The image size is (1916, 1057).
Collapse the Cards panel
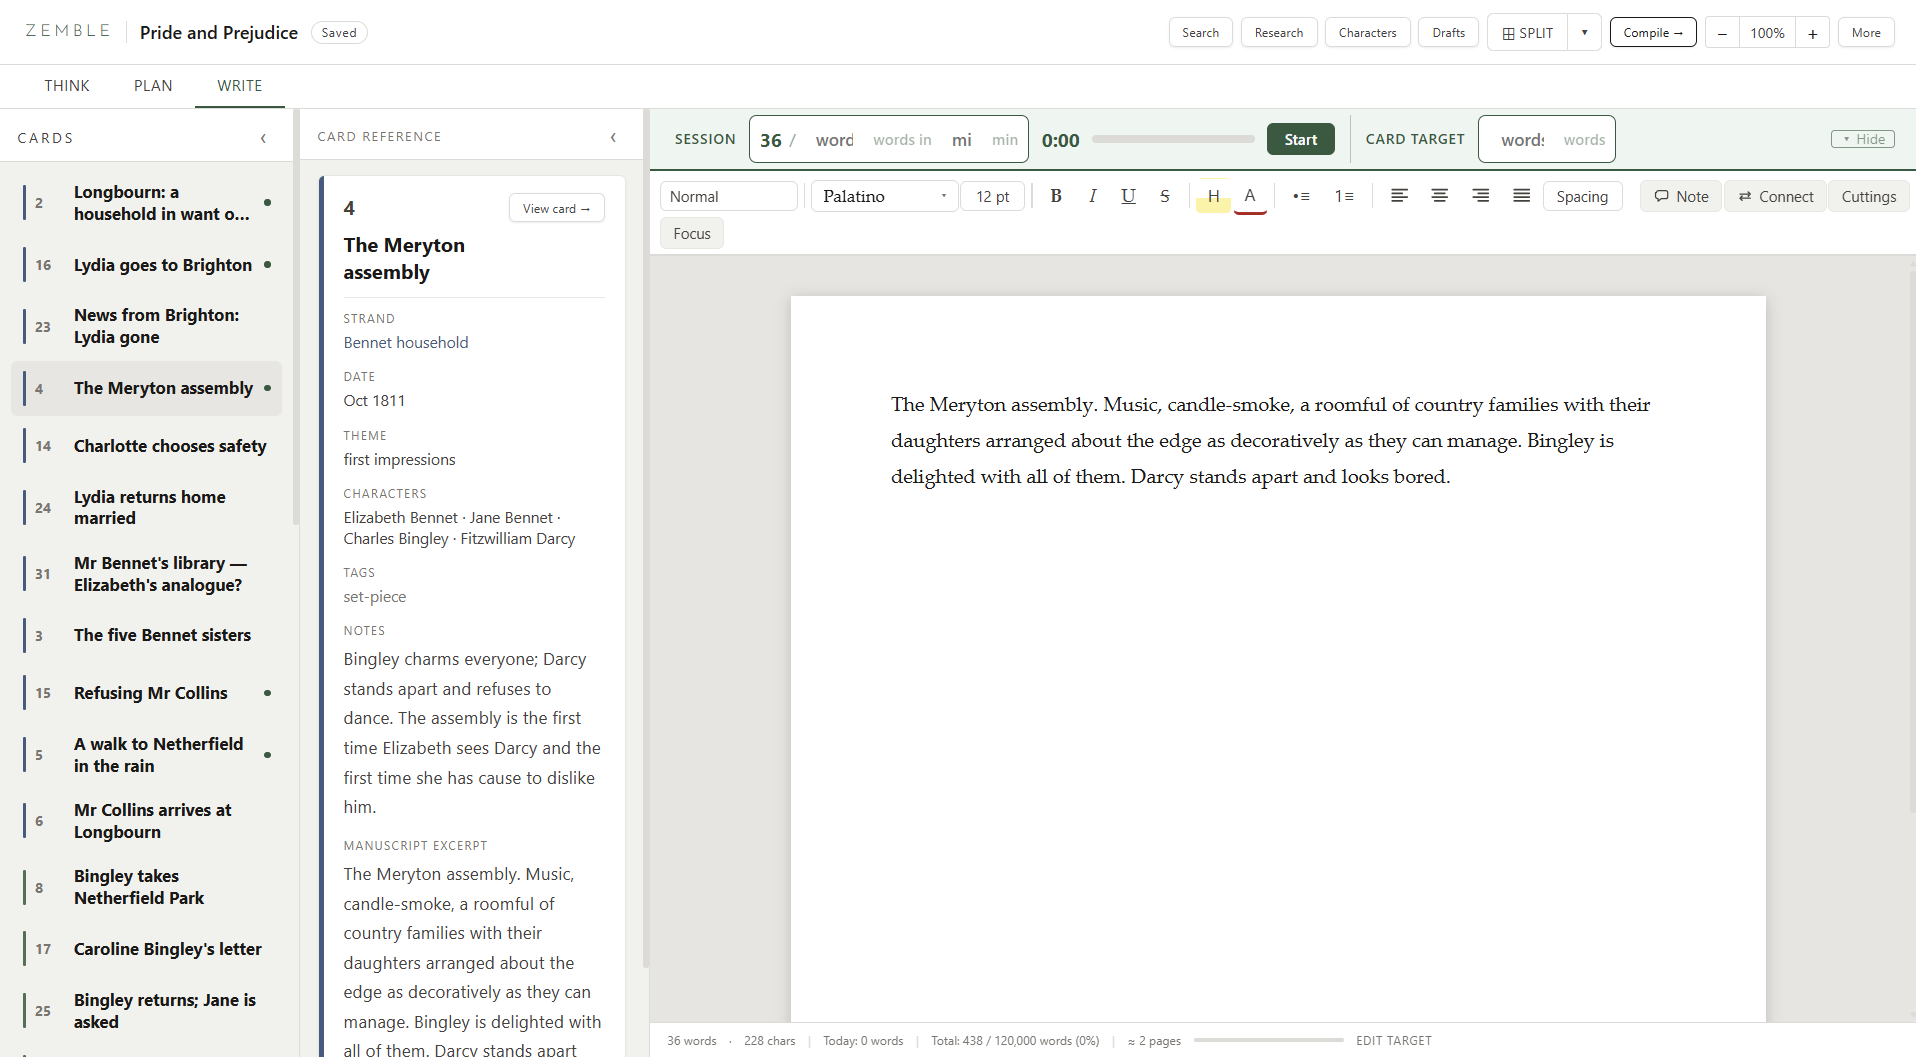(263, 138)
